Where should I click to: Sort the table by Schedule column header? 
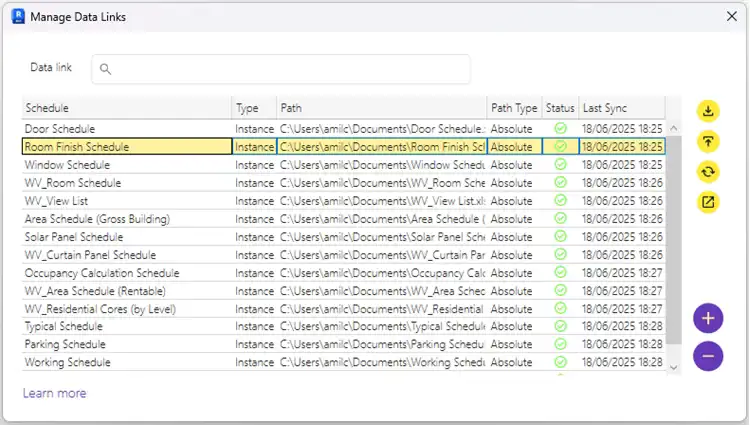point(127,108)
